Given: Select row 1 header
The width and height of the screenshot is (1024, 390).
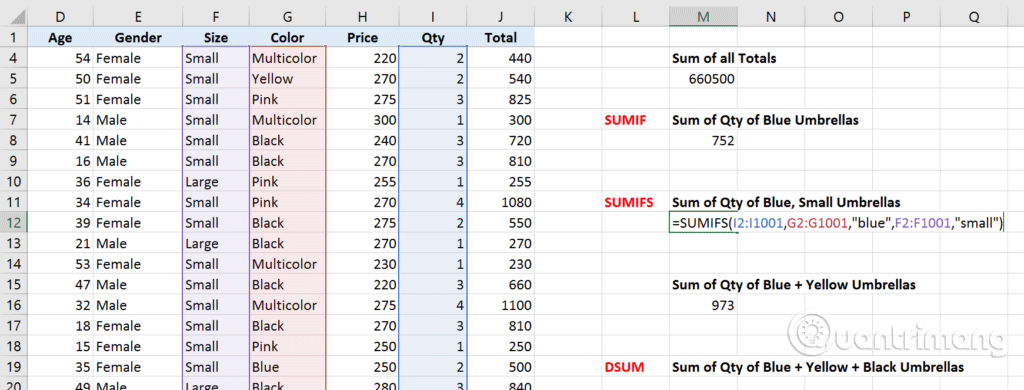Looking at the screenshot, I should [x=14, y=38].
